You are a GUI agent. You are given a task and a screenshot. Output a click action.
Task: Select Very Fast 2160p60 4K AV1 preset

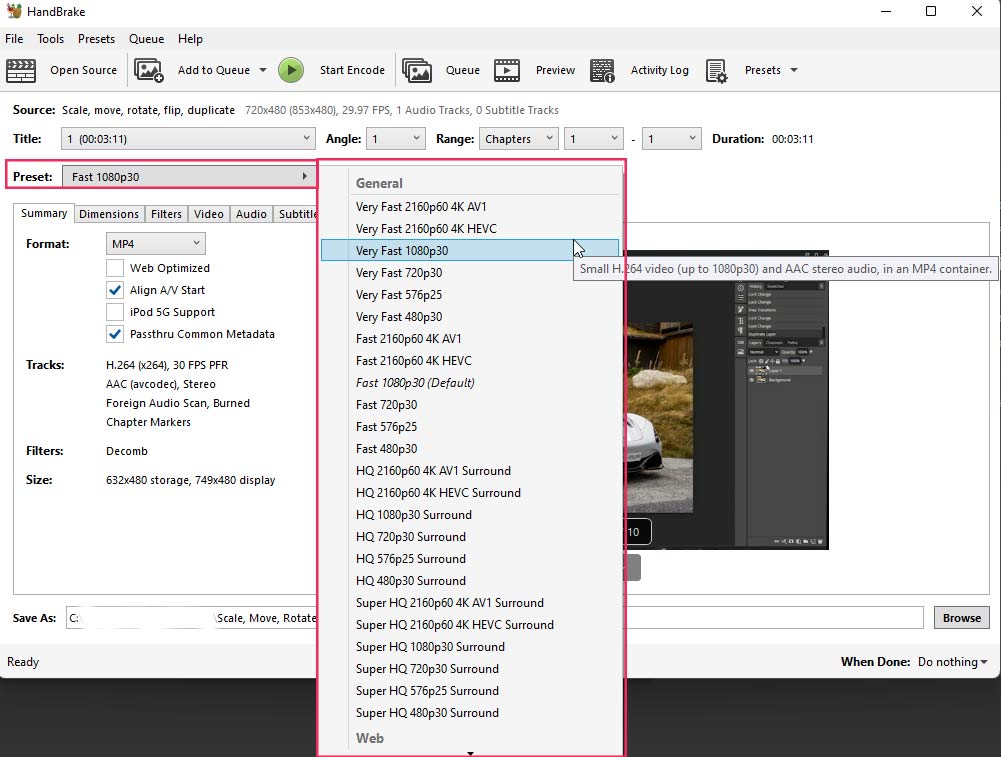point(470,207)
